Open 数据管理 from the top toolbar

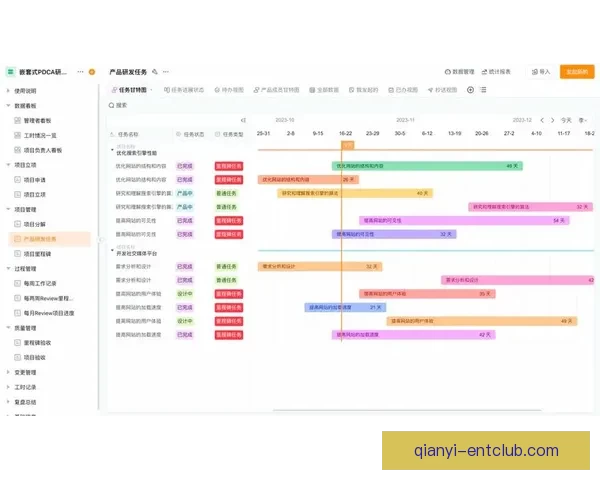459,72
